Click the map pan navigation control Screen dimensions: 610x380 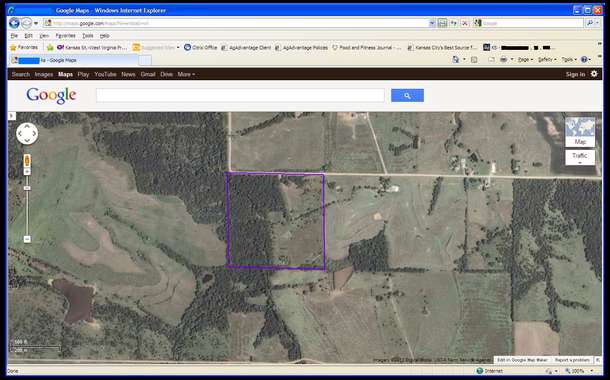point(27,133)
